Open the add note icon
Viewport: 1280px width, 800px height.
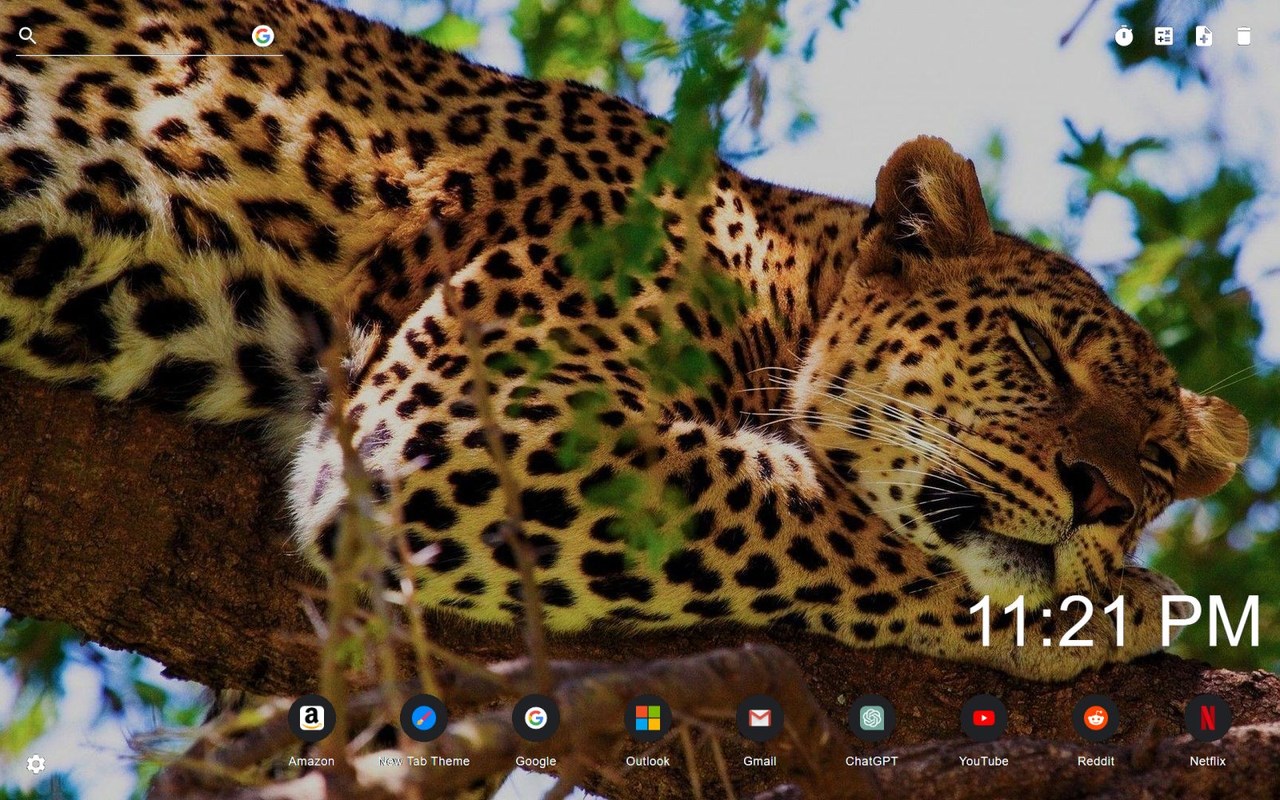click(1204, 36)
